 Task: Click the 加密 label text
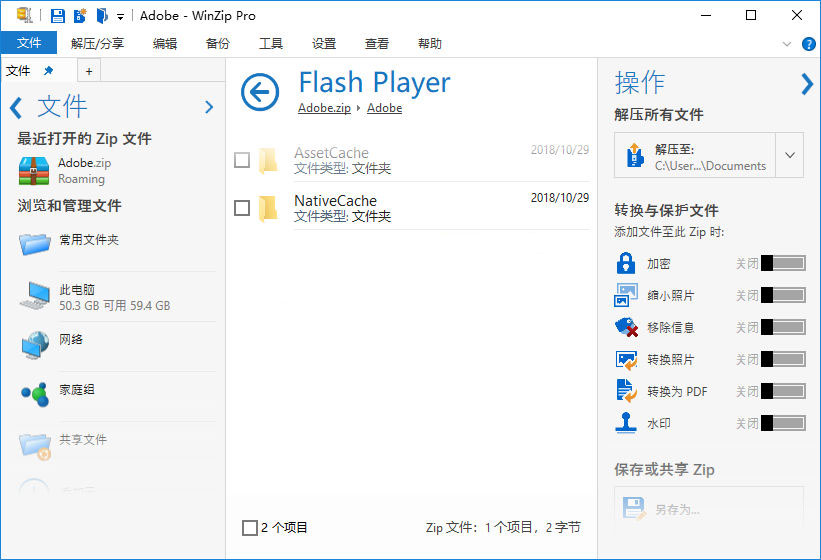pos(659,264)
